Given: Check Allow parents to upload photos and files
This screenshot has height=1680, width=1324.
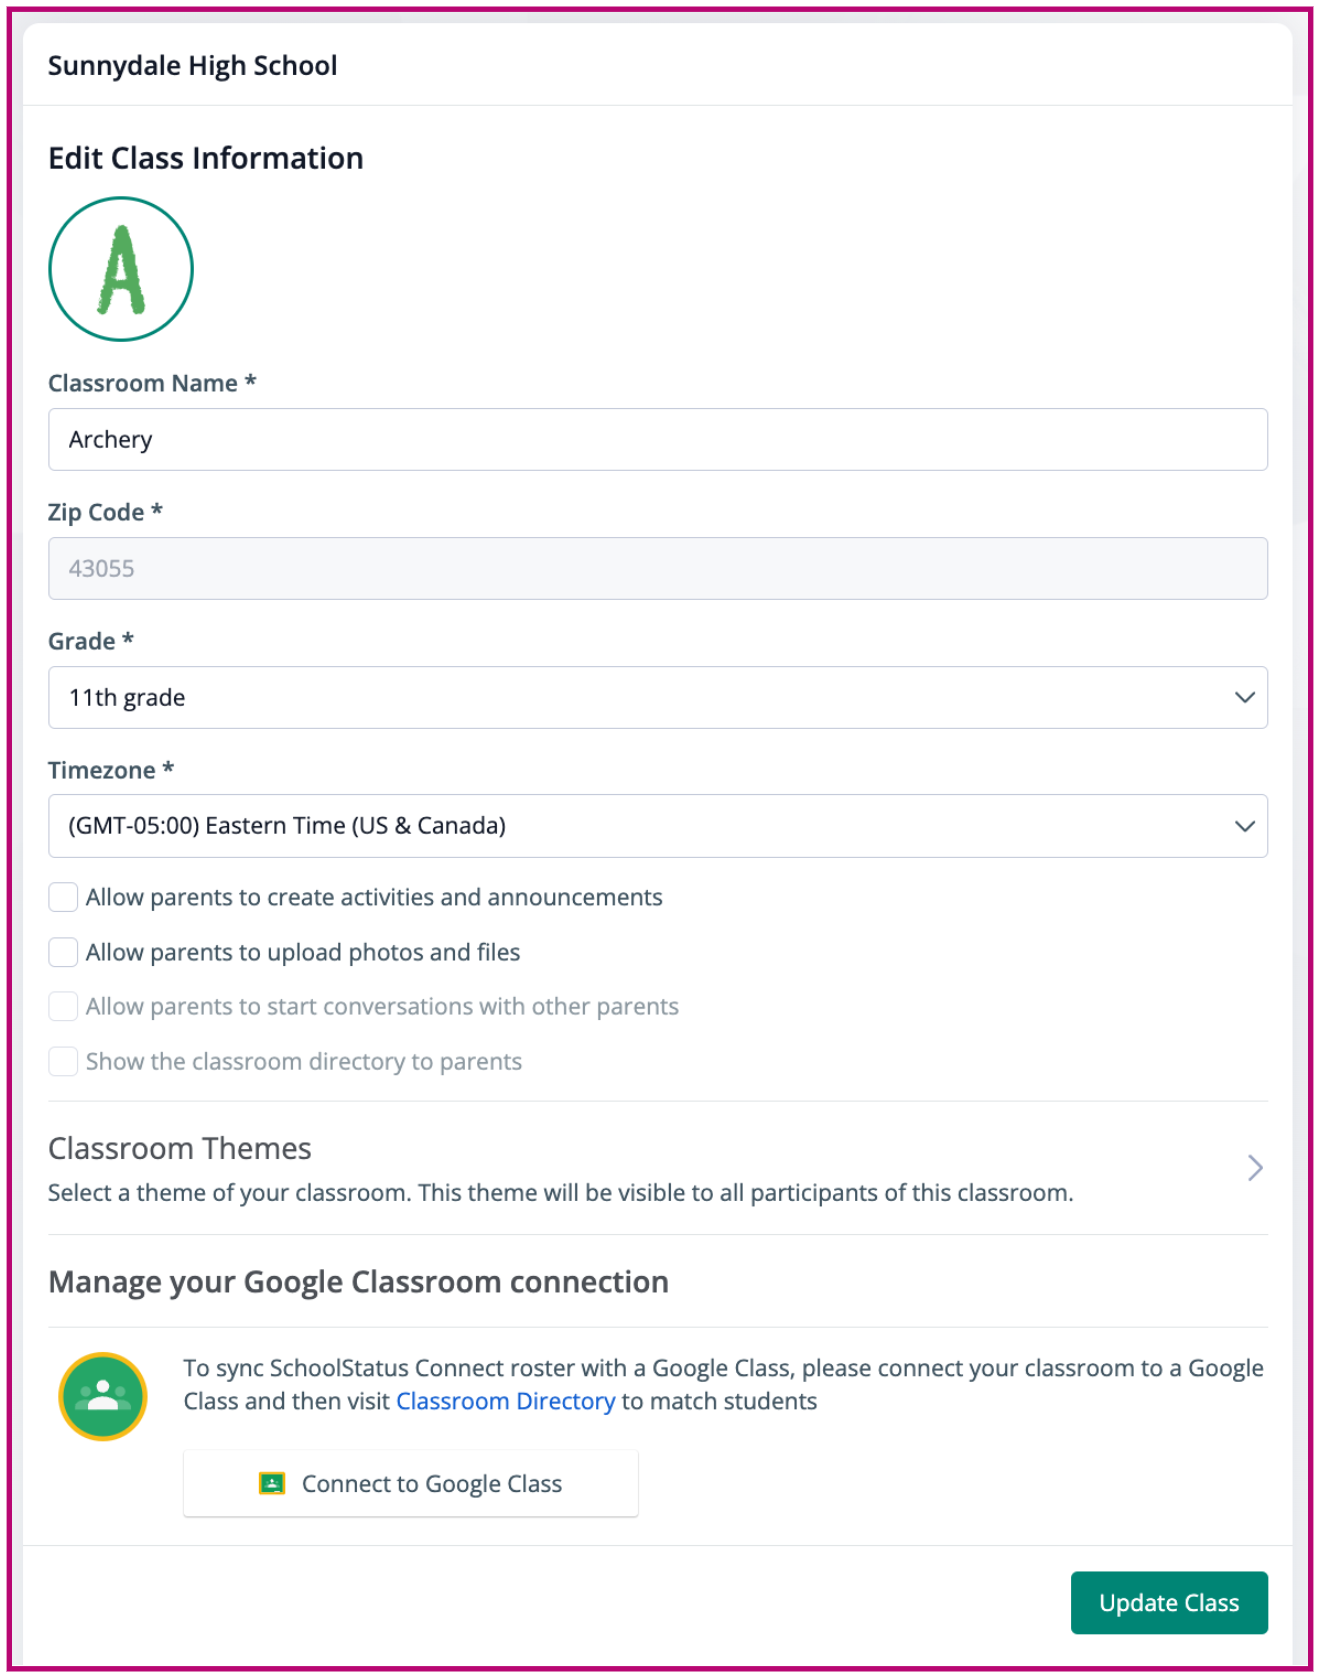Looking at the screenshot, I should (x=64, y=952).
